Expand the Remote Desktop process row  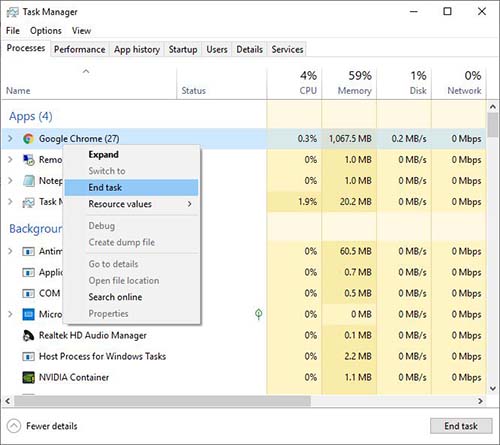[x=10, y=159]
